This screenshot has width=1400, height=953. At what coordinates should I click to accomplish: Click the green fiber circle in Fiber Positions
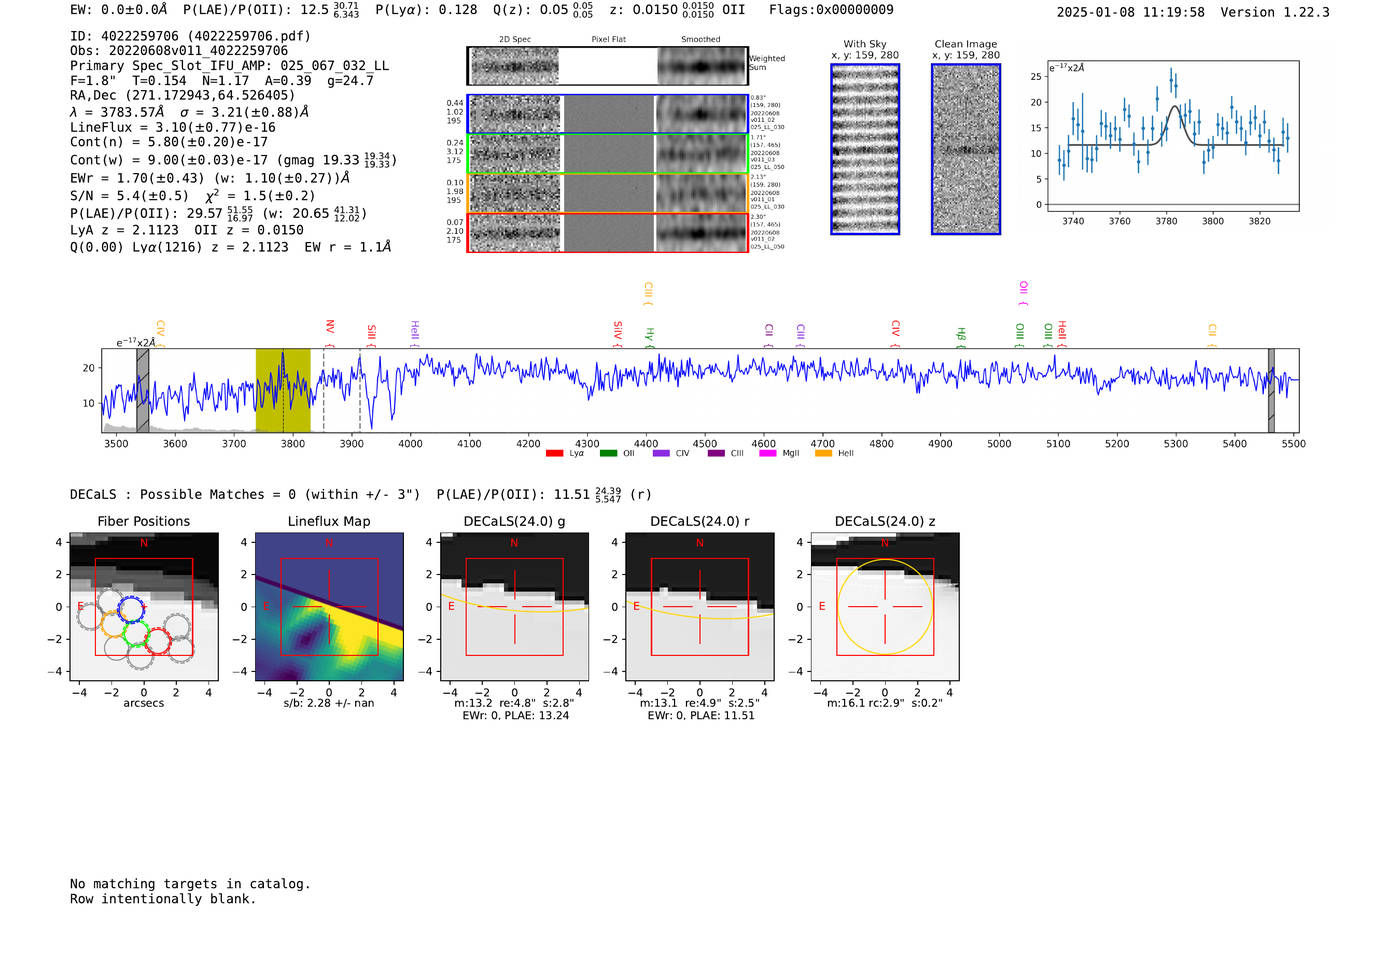coord(136,633)
